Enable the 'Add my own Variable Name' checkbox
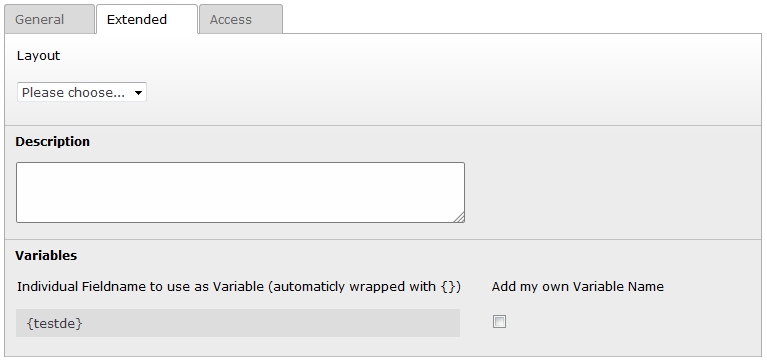The height and width of the screenshot is (362, 767). pos(499,322)
